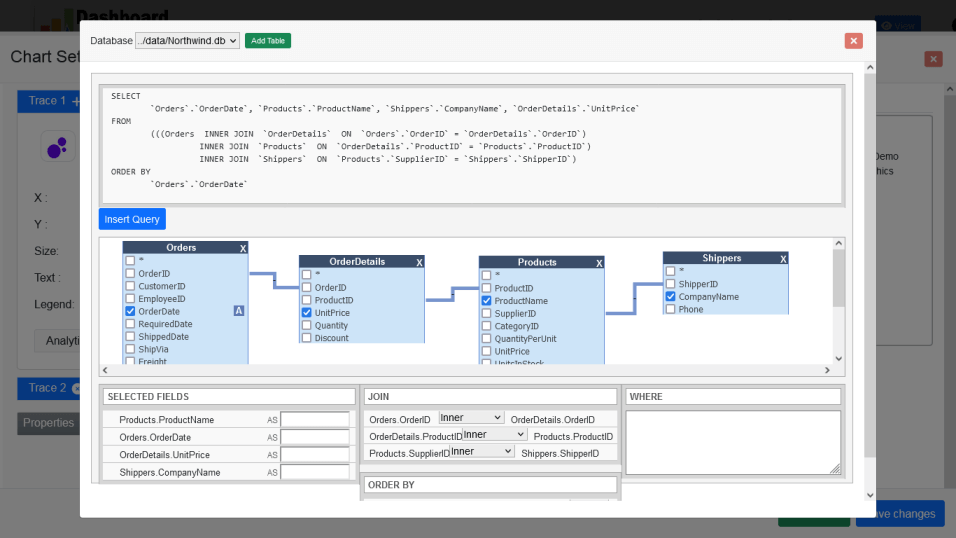Check the Orders EmployeeID field
The height and width of the screenshot is (538, 956).
(x=130, y=299)
